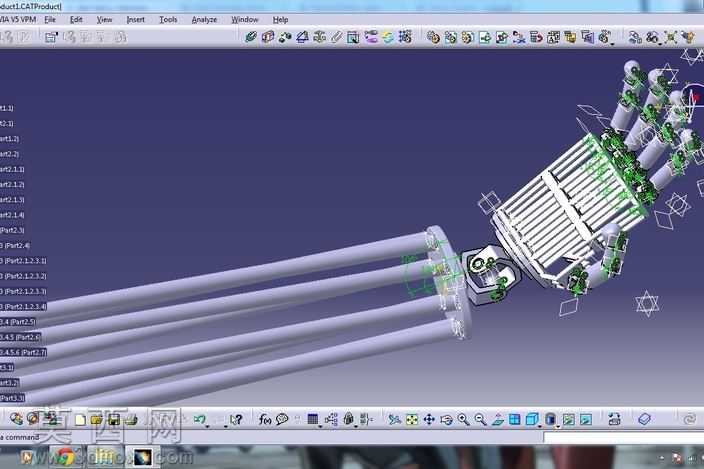704x469 pixels.
Task: Select the Offset Constraint tool
Action: [x=285, y=37]
